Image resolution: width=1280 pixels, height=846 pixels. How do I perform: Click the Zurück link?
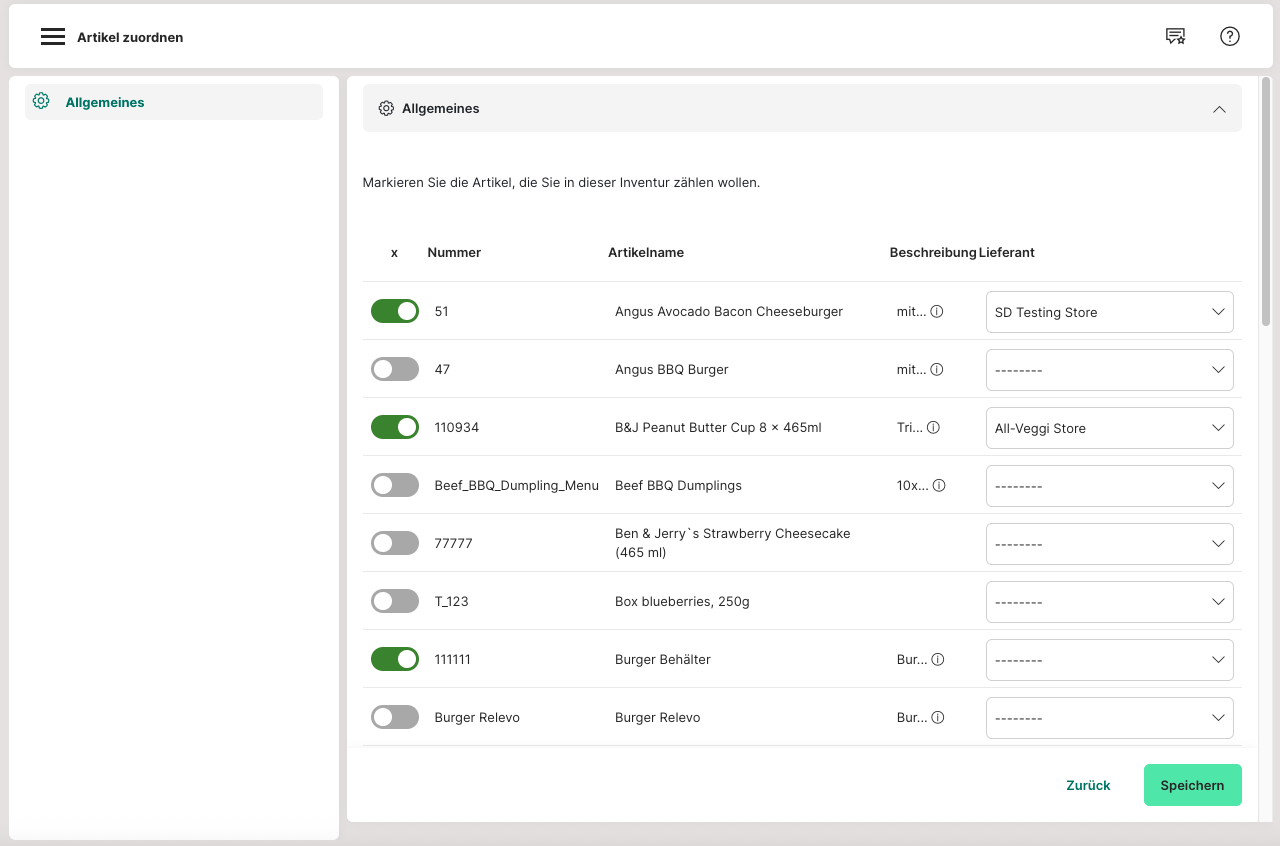pyautogui.click(x=1088, y=785)
